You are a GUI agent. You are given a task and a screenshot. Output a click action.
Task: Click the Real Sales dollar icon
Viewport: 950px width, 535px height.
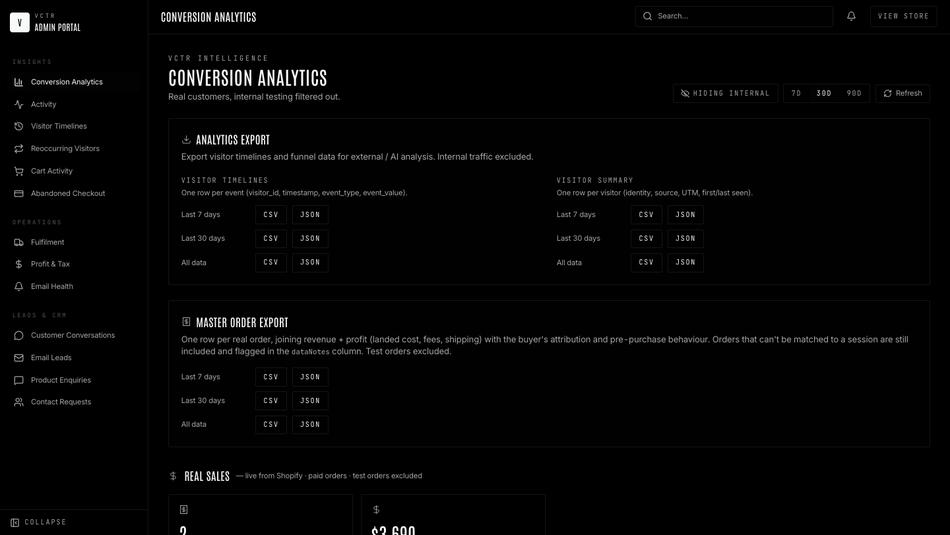coord(173,476)
